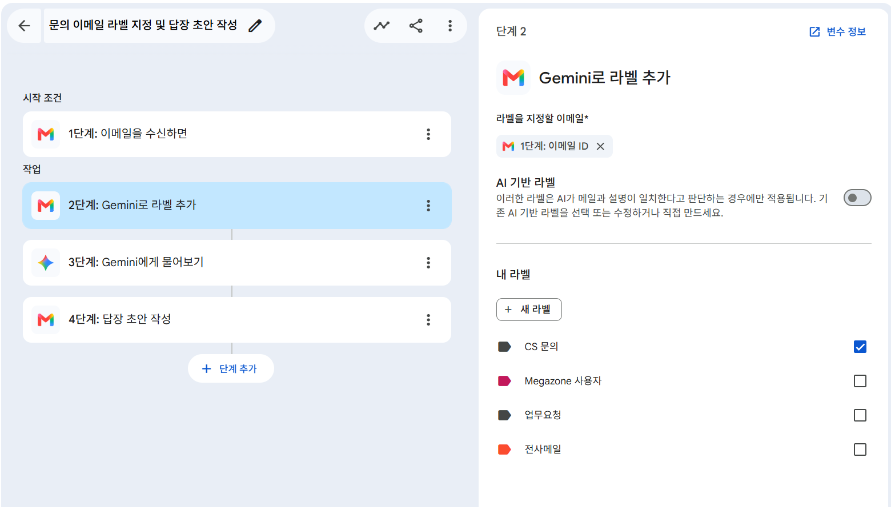Click the share icon in top toolbar
Screen dimensions: 891x507
pyautogui.click(x=416, y=26)
